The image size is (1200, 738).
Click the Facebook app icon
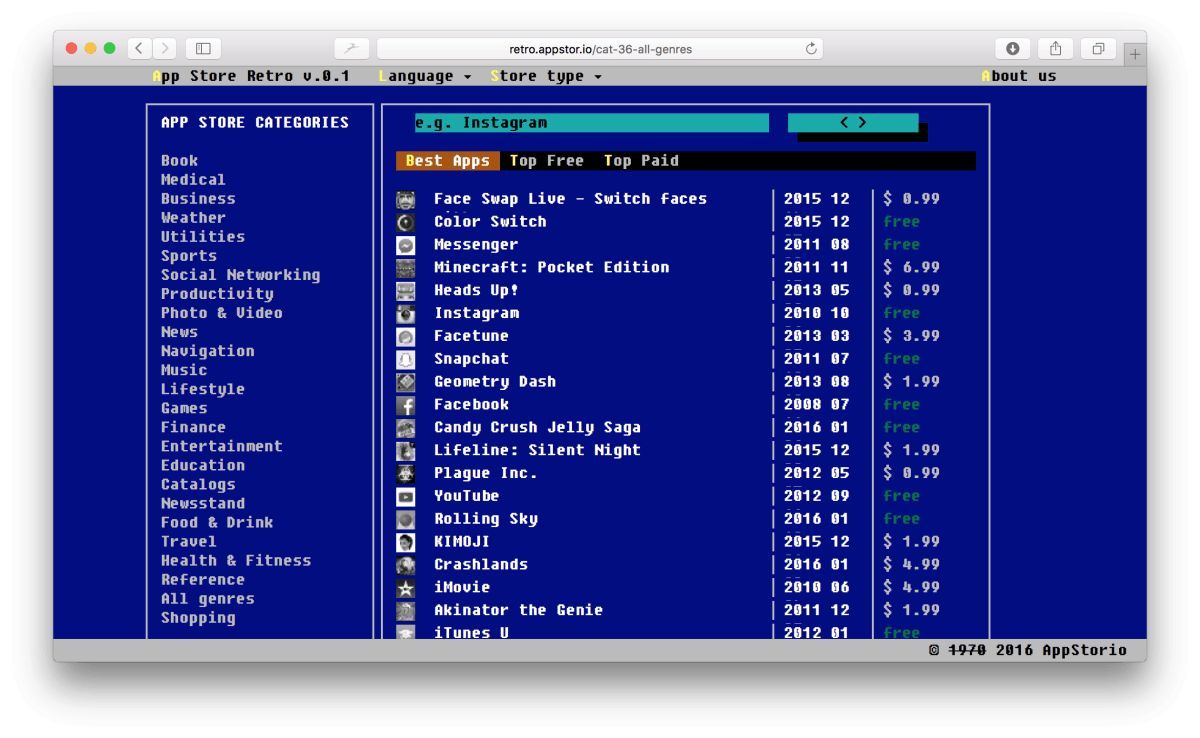[x=406, y=405]
